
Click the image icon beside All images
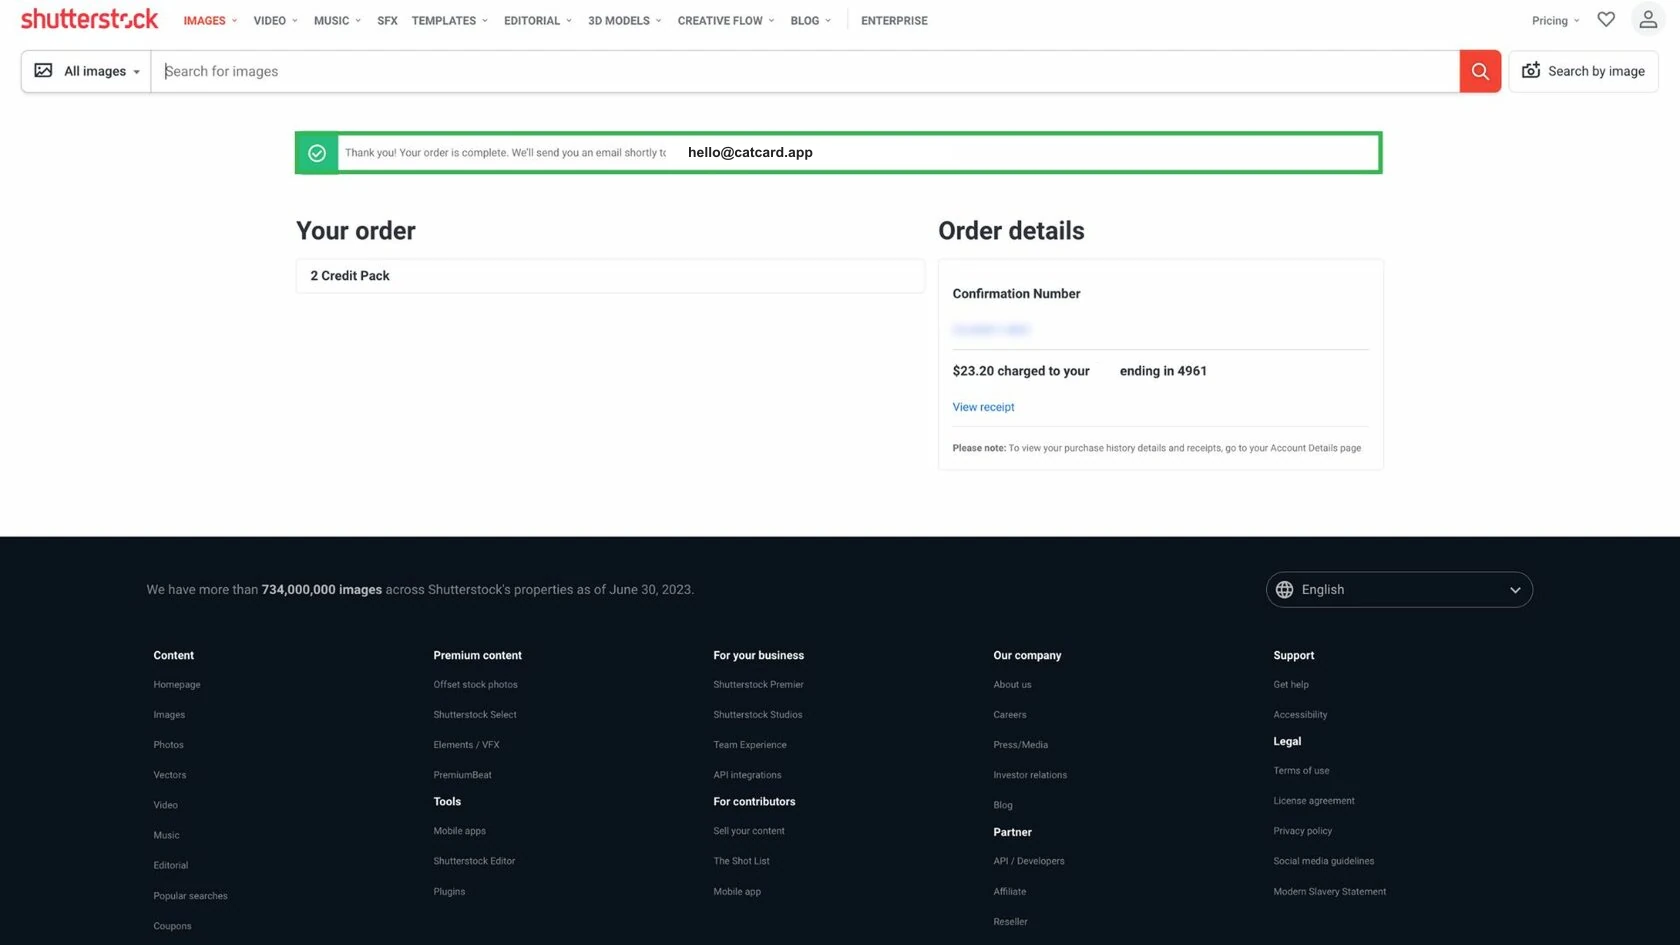point(43,71)
